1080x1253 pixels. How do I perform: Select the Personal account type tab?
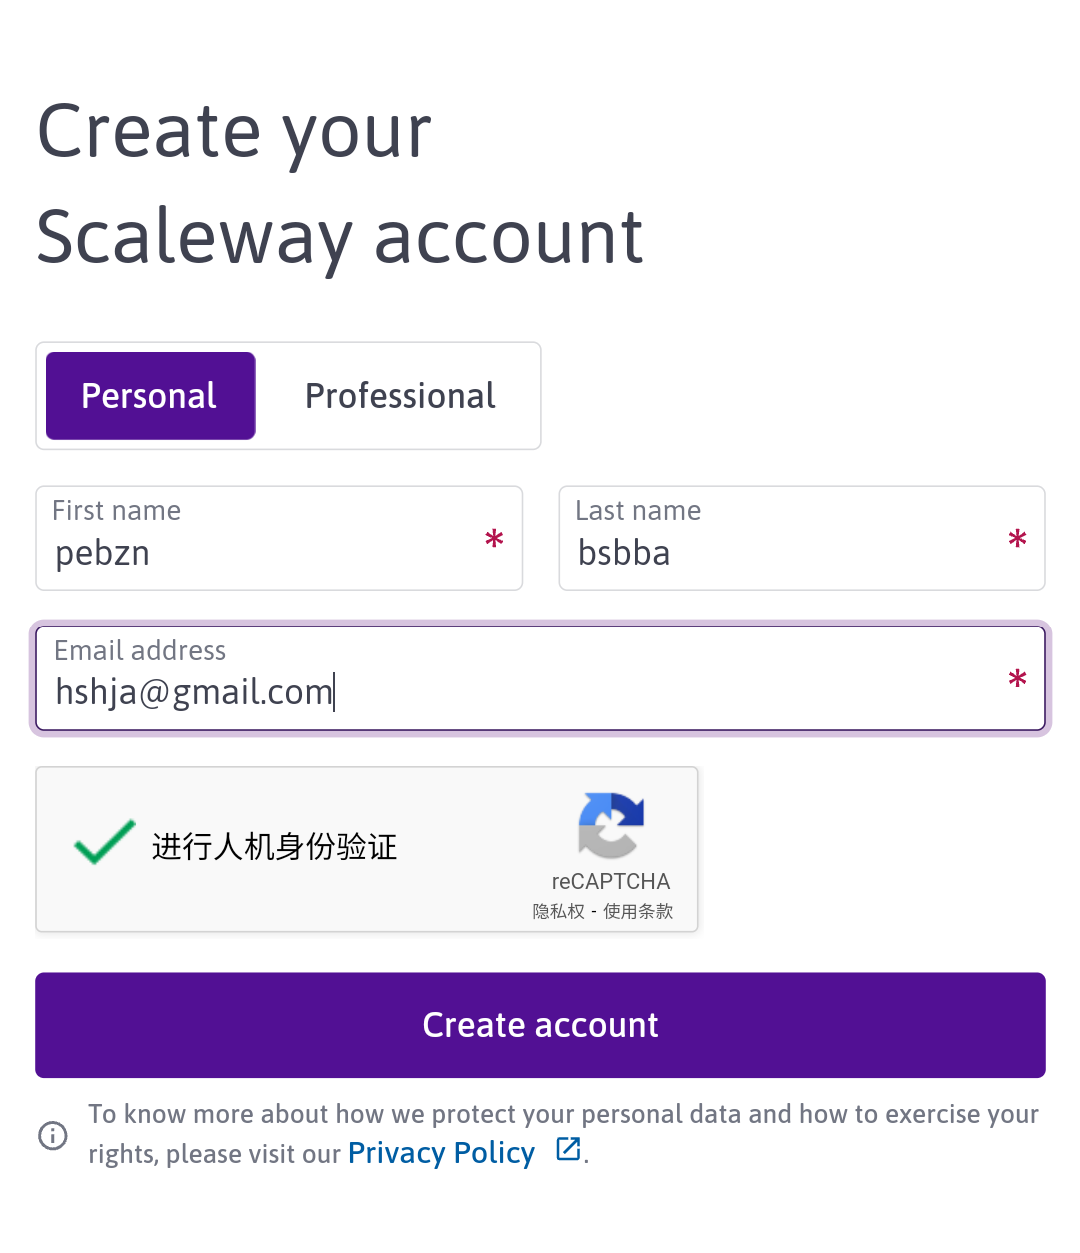[x=150, y=396]
